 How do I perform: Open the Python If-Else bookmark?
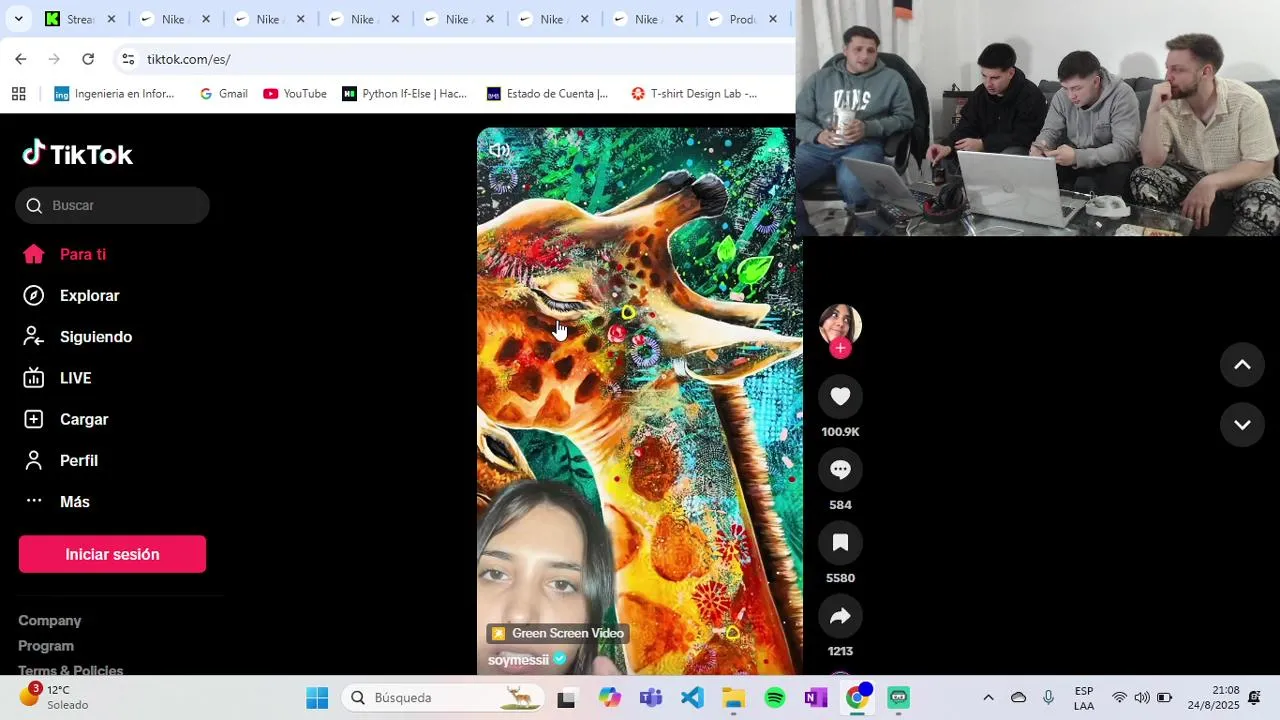pyautogui.click(x=404, y=94)
